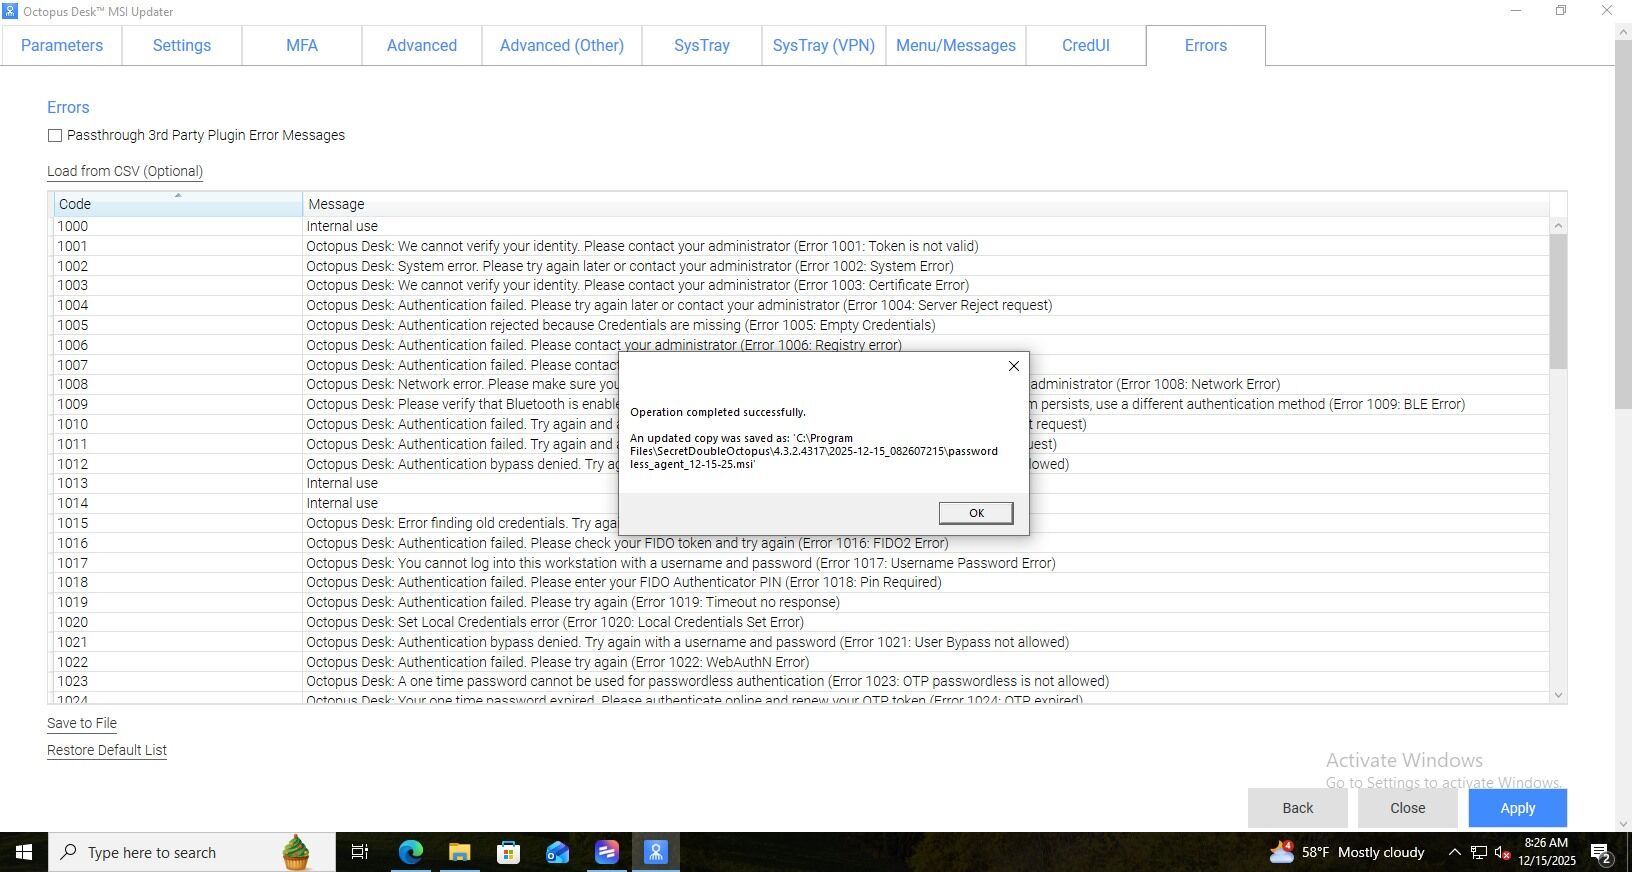The image size is (1632, 872).
Task: Select the error 1004 Server Reject request message
Action: (679, 305)
